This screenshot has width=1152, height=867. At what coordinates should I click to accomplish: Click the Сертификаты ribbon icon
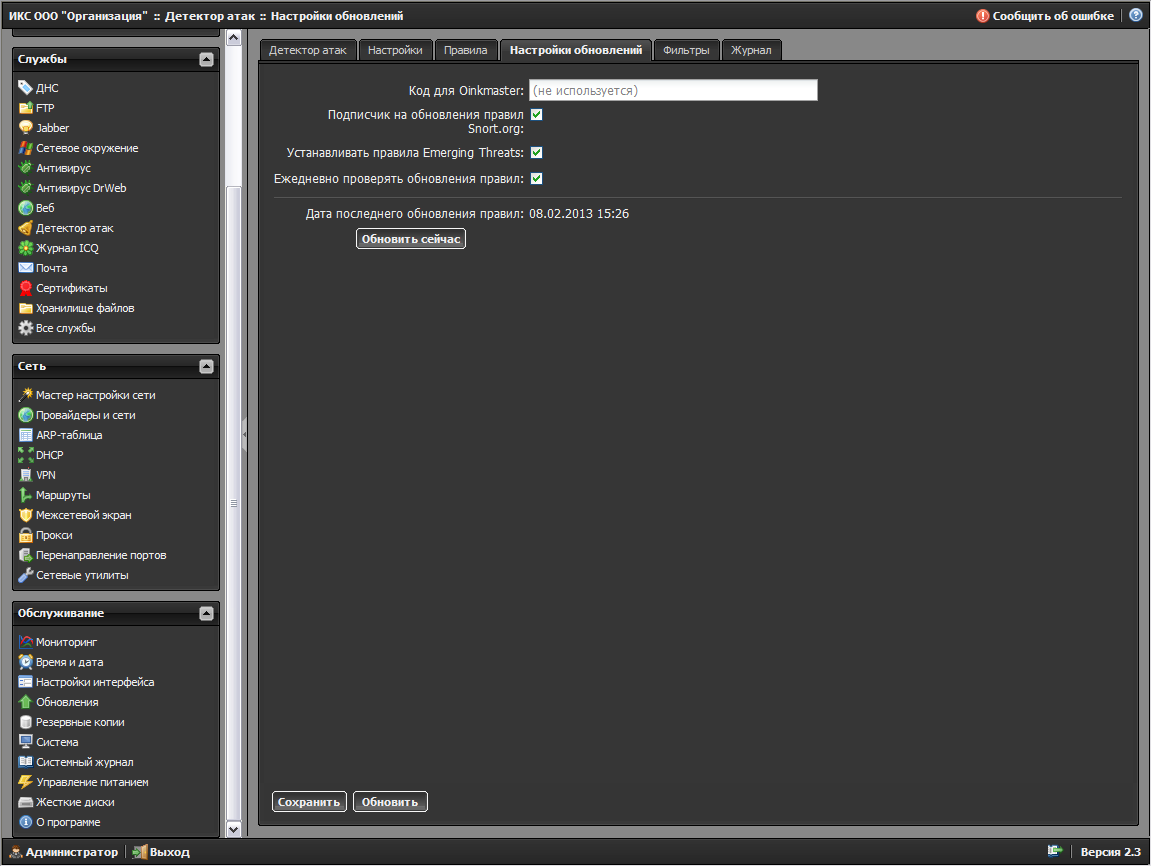[x=26, y=288]
